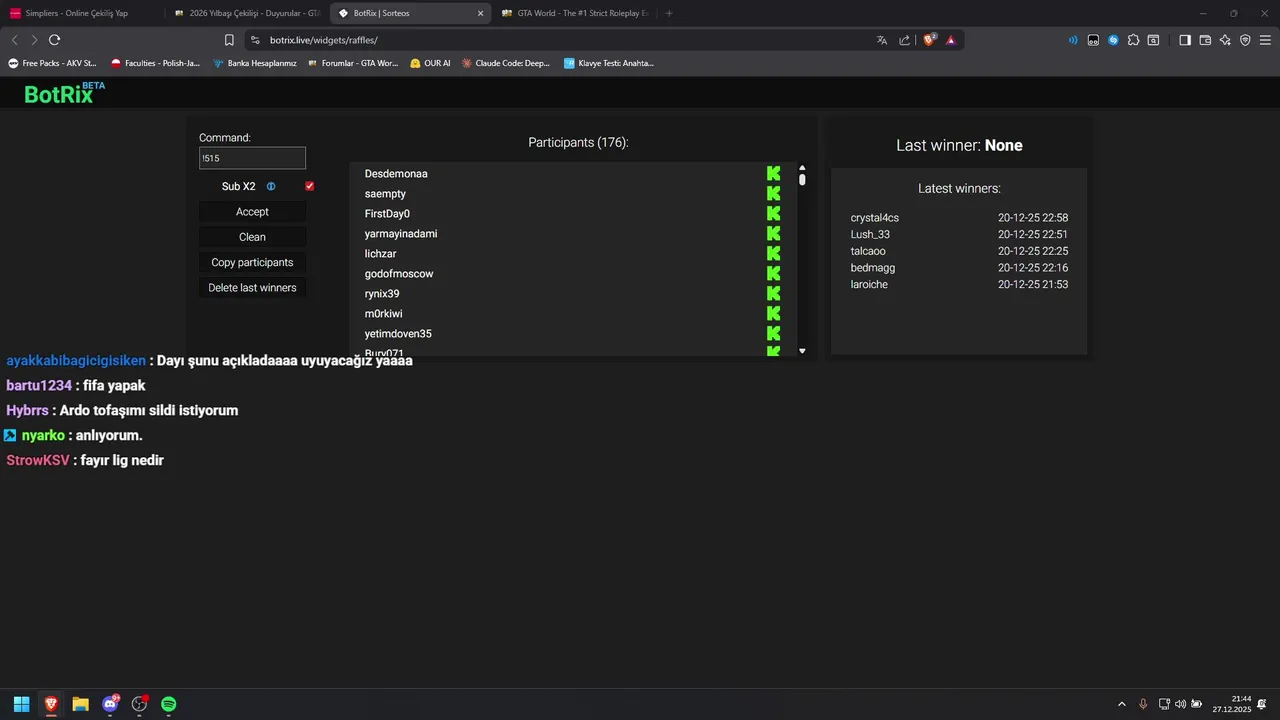Open File Explorer from the taskbar

click(80, 704)
